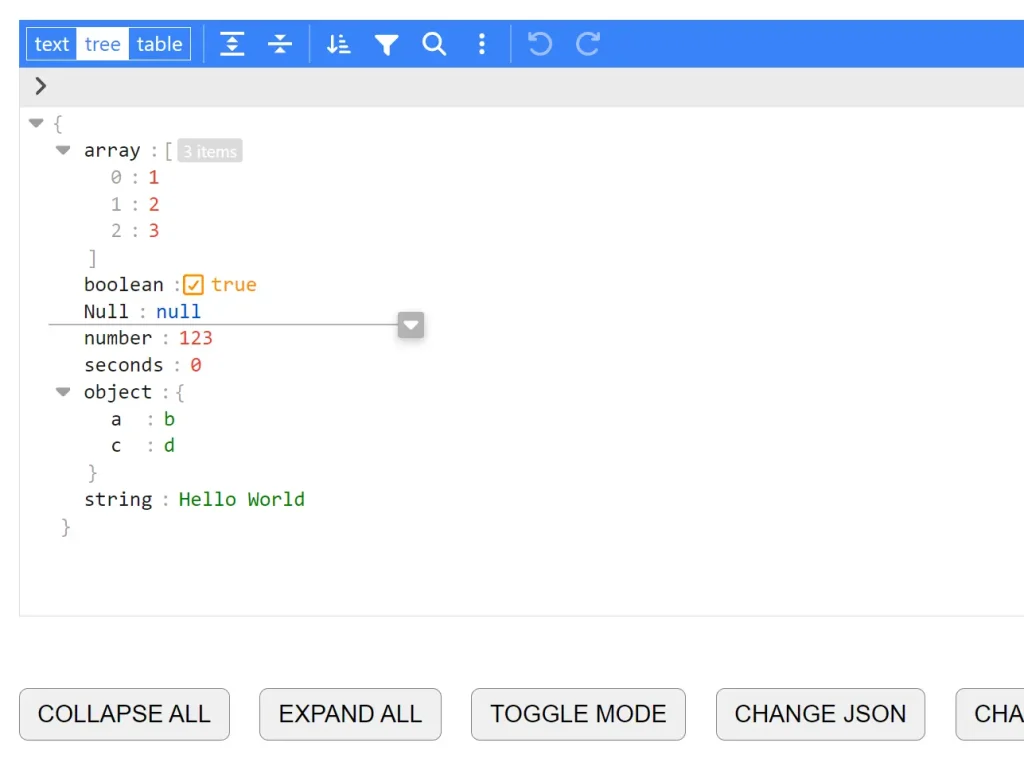This screenshot has height=766, width=1024.
Task: Expand the navigation bar chevron
Action: click(40, 86)
